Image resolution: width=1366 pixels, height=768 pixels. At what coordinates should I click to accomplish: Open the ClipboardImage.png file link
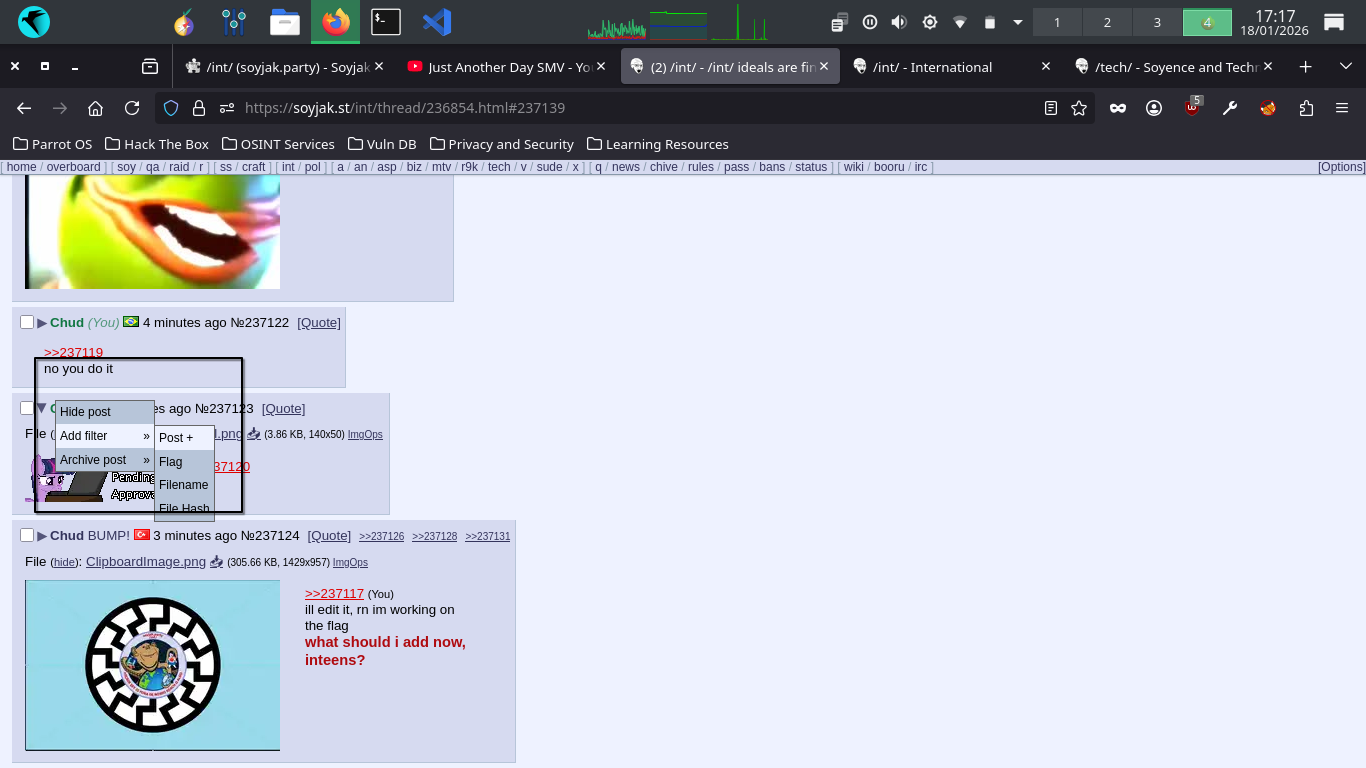click(x=146, y=562)
